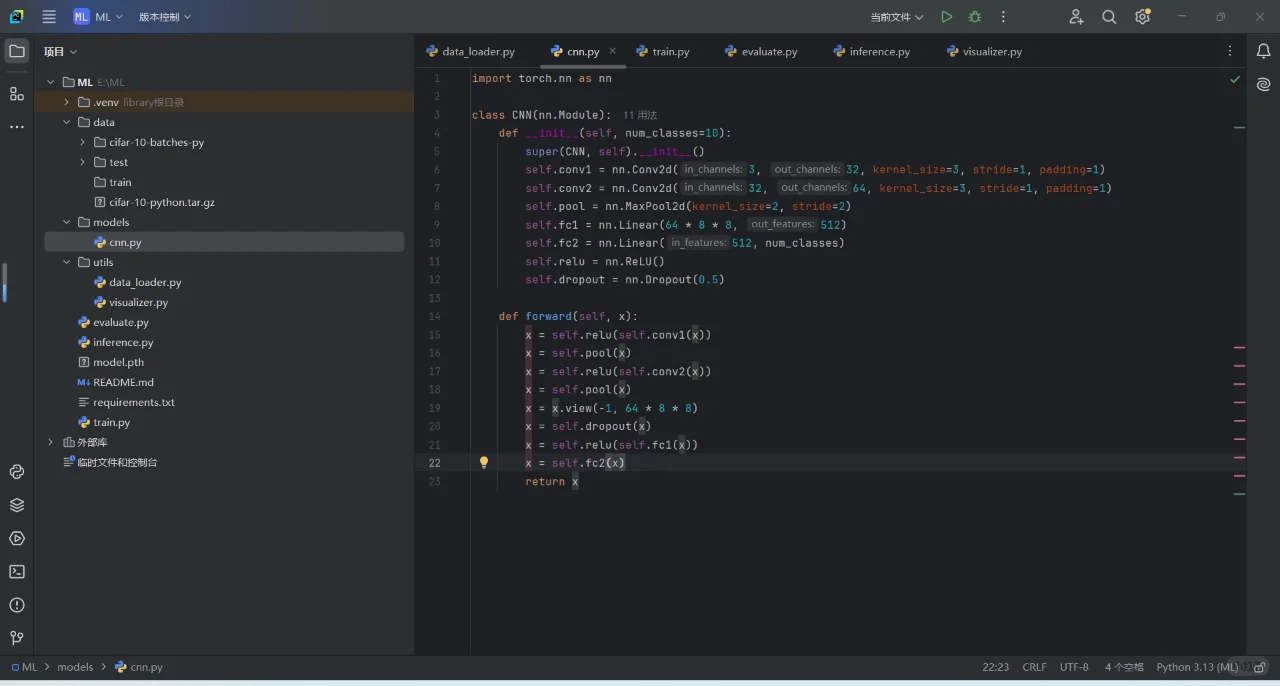Open the CRLF line separator selector
The width and height of the screenshot is (1280, 686).
1034,667
